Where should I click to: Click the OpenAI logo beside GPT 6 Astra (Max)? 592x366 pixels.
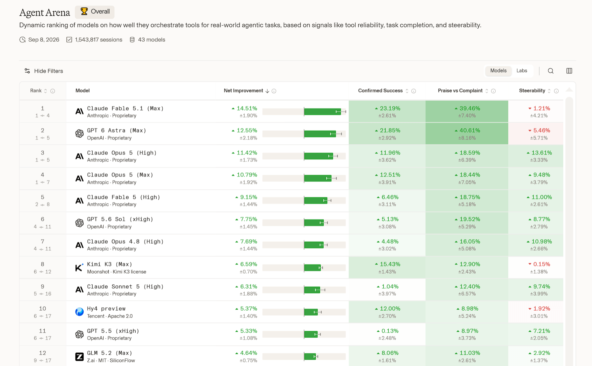point(79,133)
